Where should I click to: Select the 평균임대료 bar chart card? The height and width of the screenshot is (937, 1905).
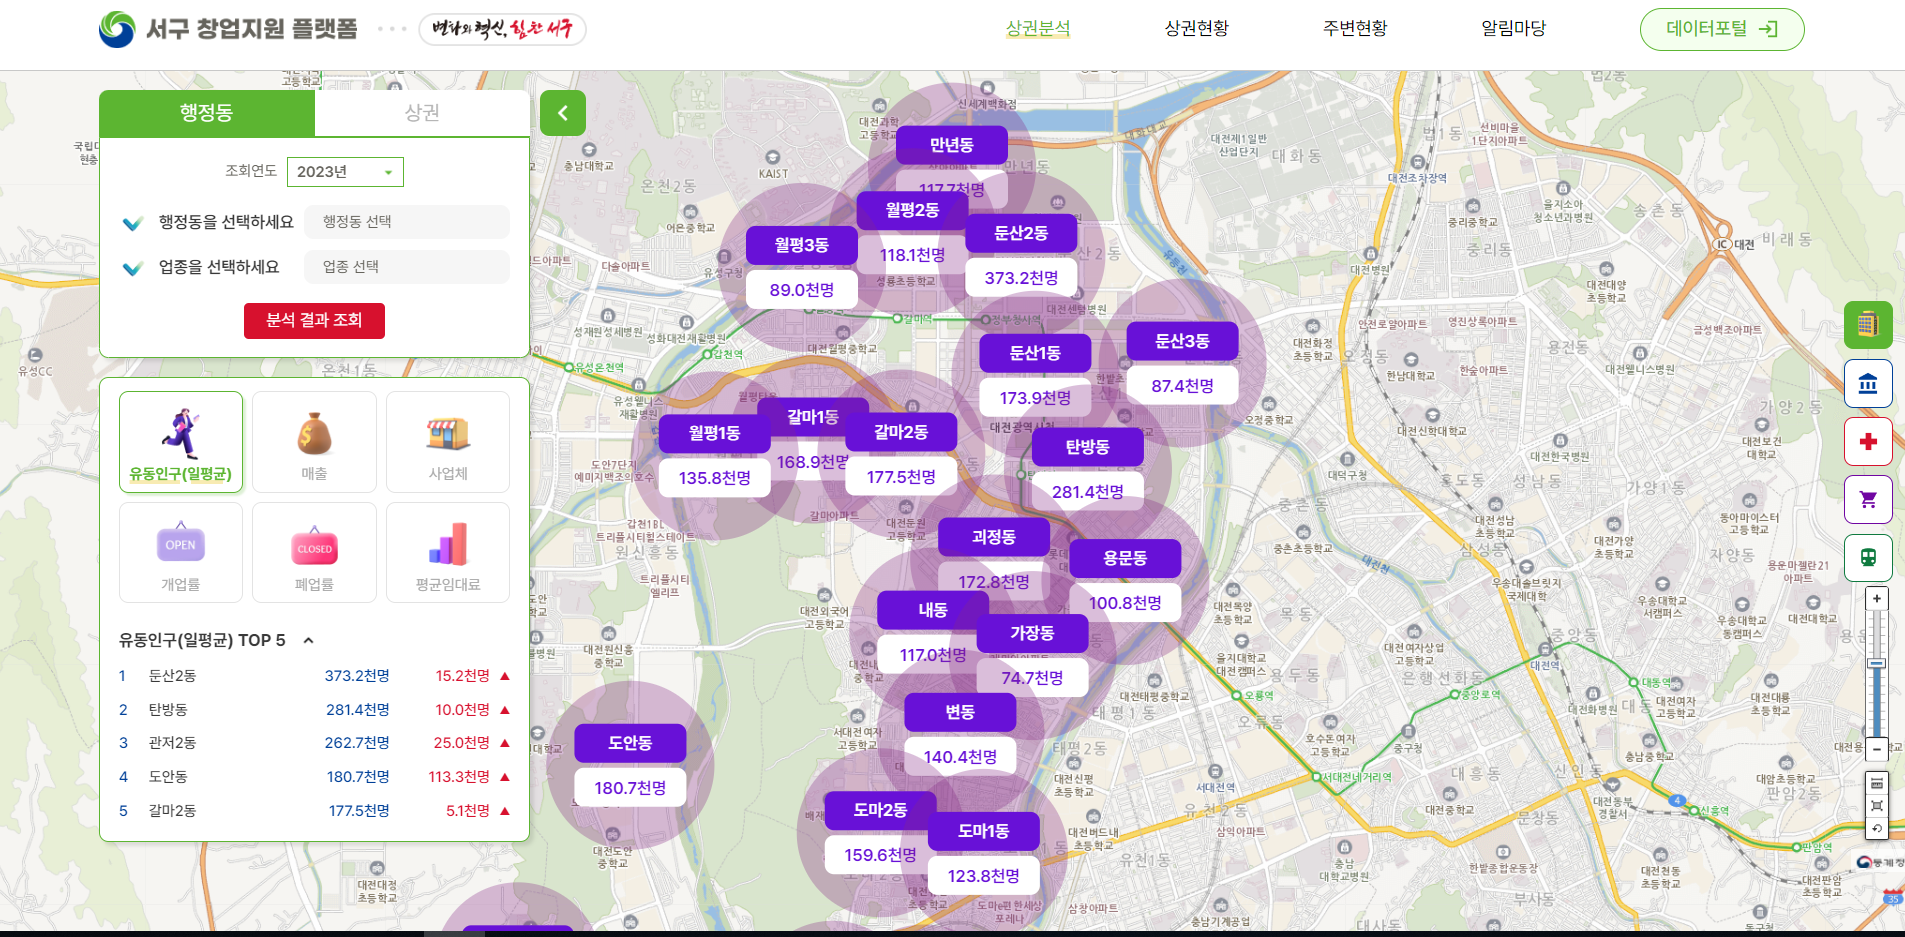click(x=448, y=552)
